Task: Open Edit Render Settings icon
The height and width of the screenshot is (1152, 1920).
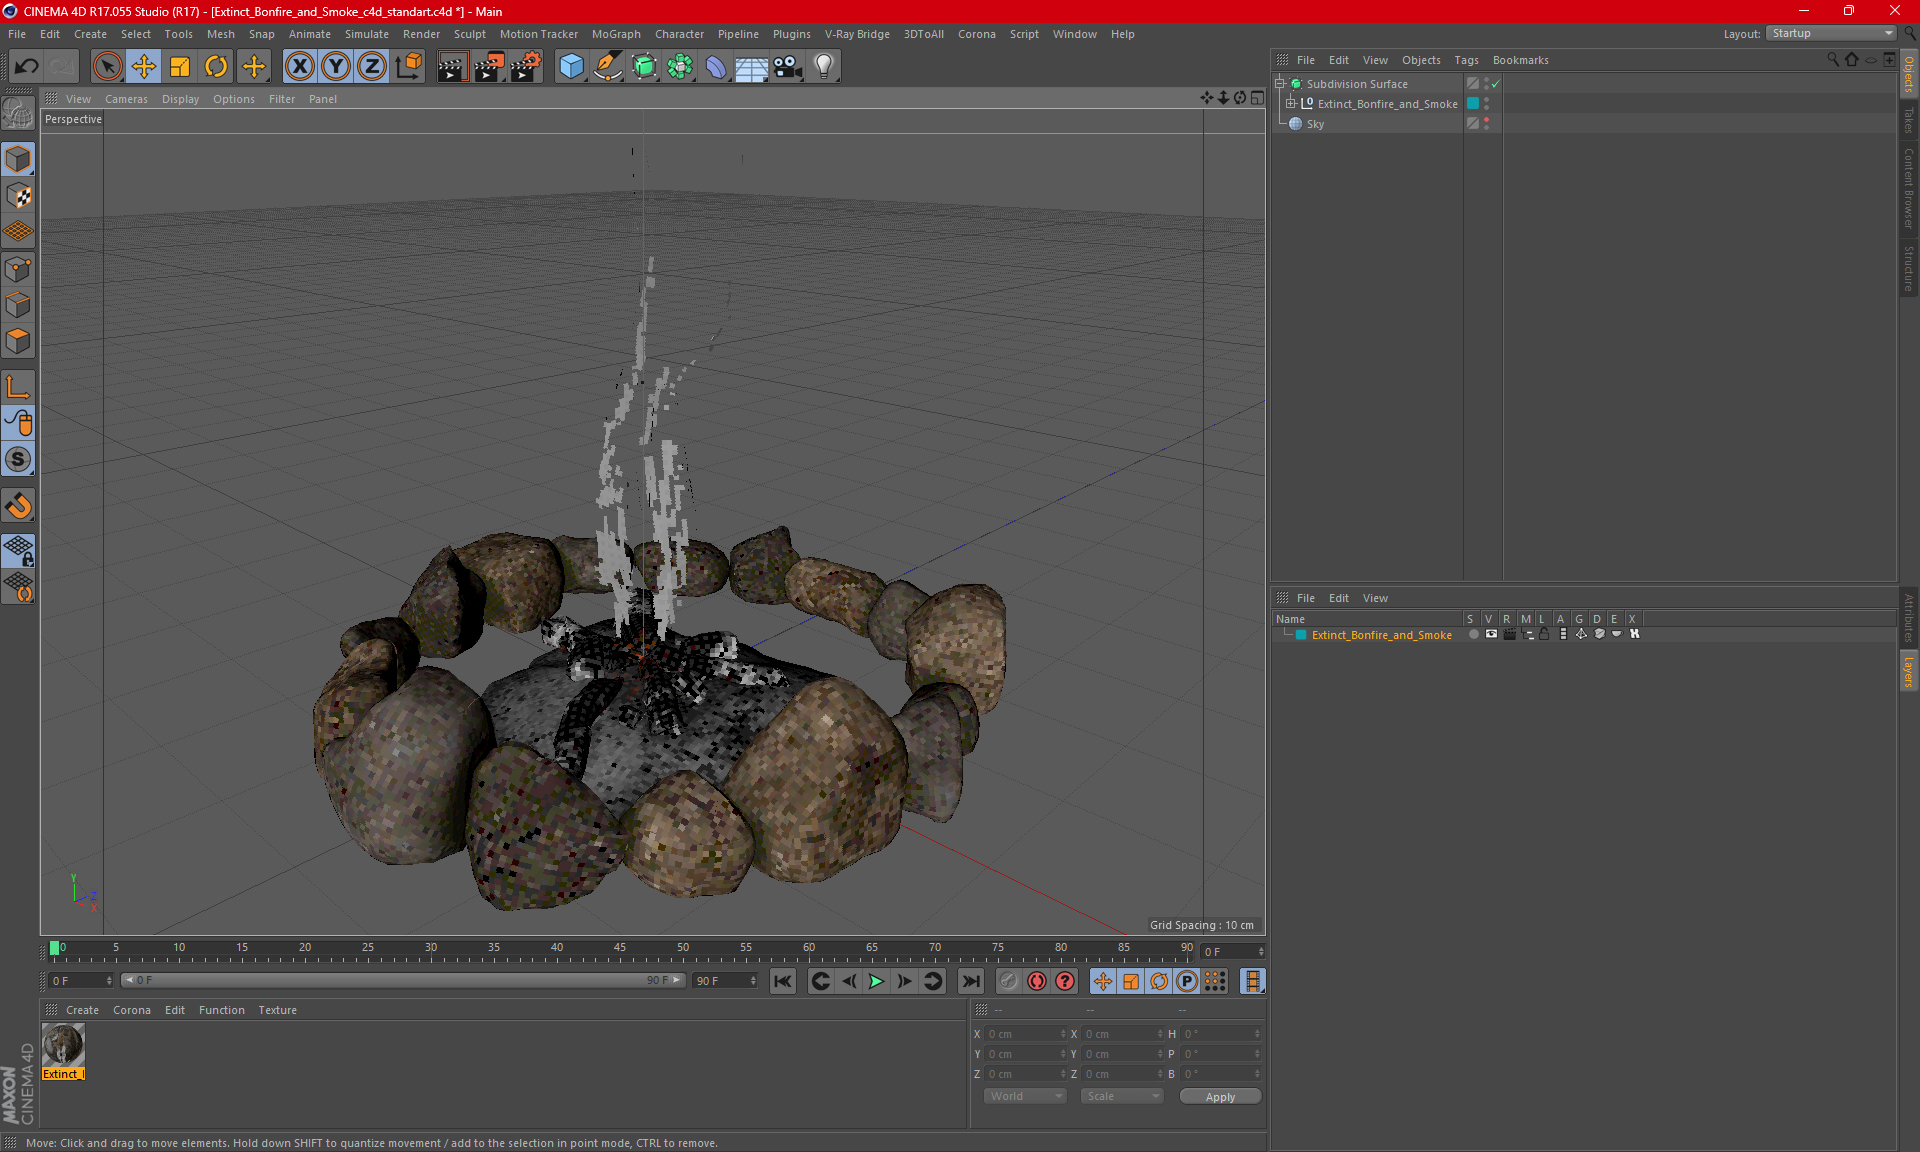Action: (526, 66)
